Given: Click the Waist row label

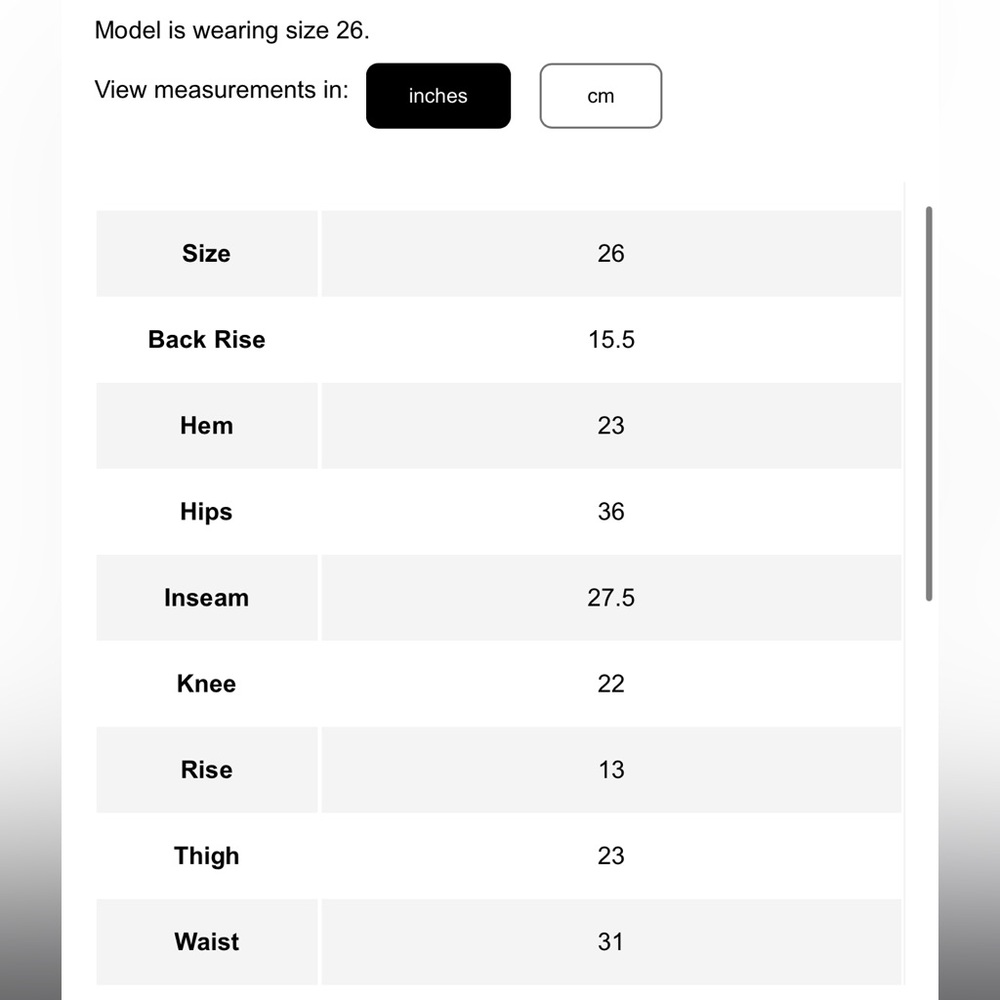Looking at the screenshot, I should click(x=207, y=942).
